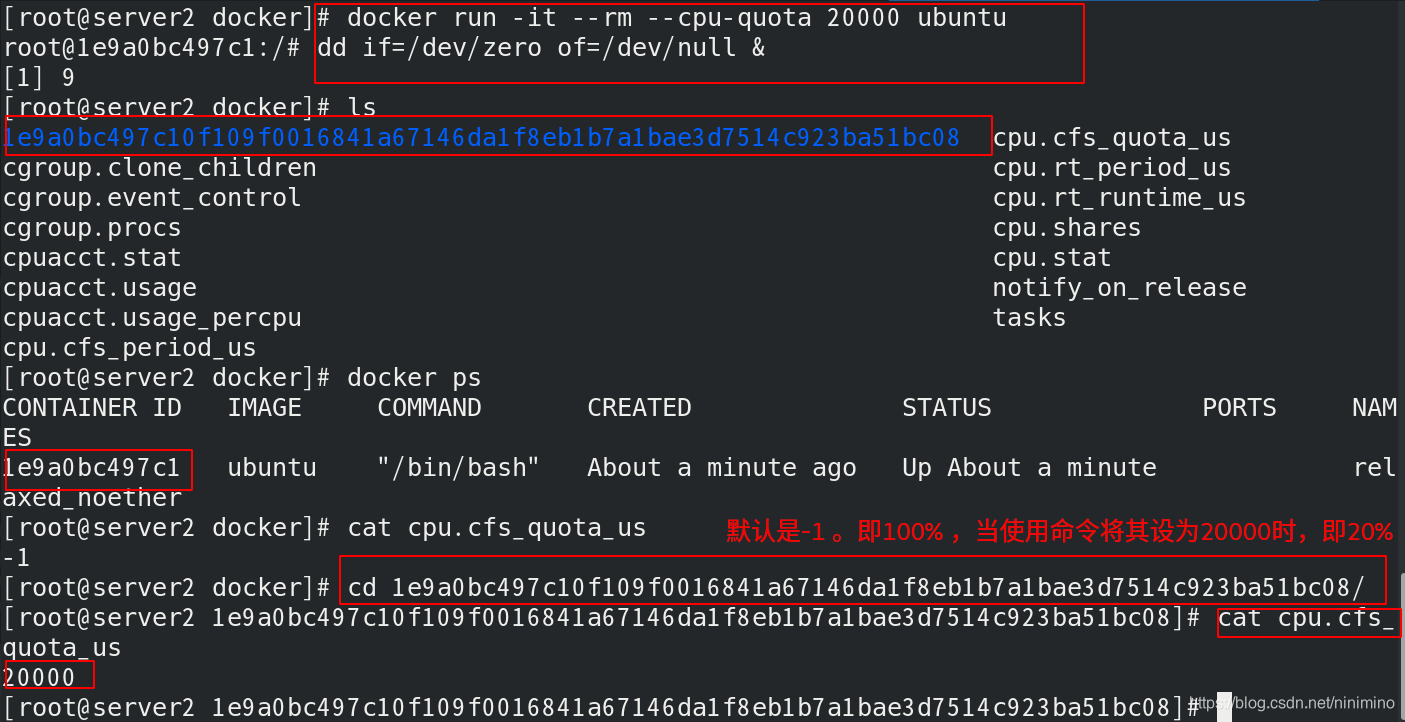Click cgroup.procs in the directory listing
Image resolution: width=1405 pixels, height=722 pixels.
pyautogui.click(x=92, y=228)
